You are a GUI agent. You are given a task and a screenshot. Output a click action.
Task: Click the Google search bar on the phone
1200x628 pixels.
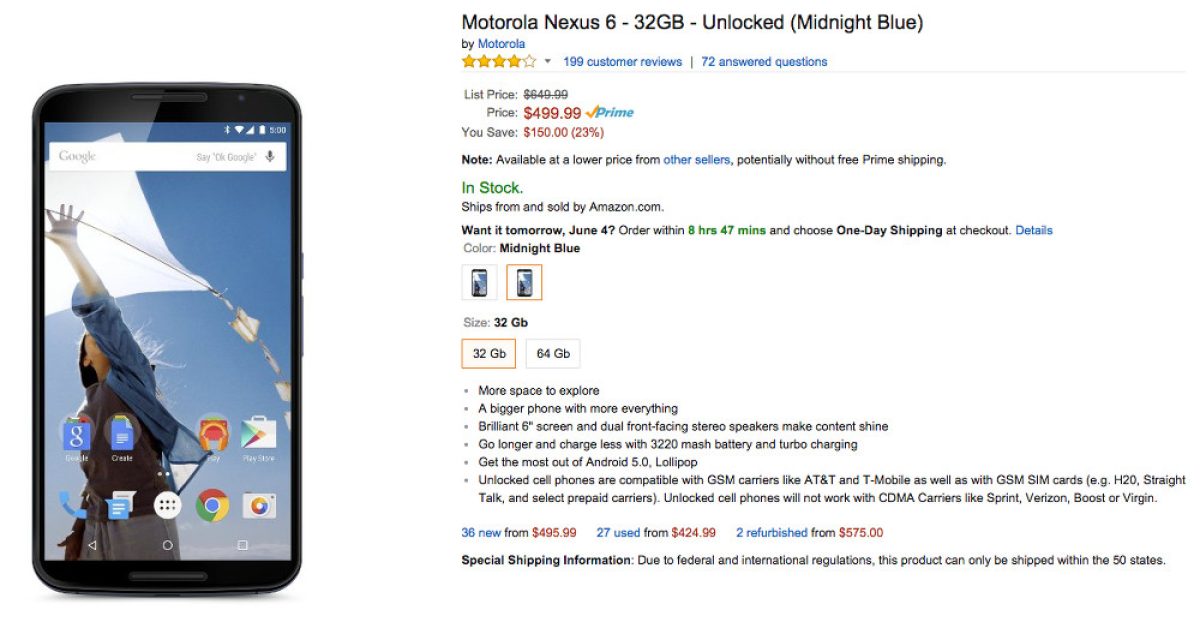pos(150,157)
